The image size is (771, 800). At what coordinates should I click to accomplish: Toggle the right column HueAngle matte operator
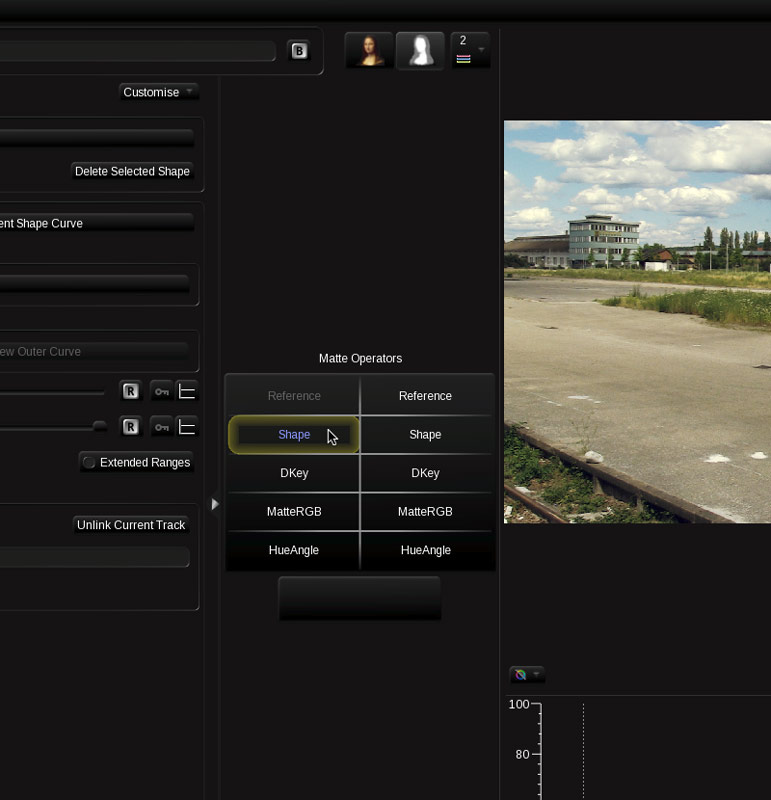[425, 550]
